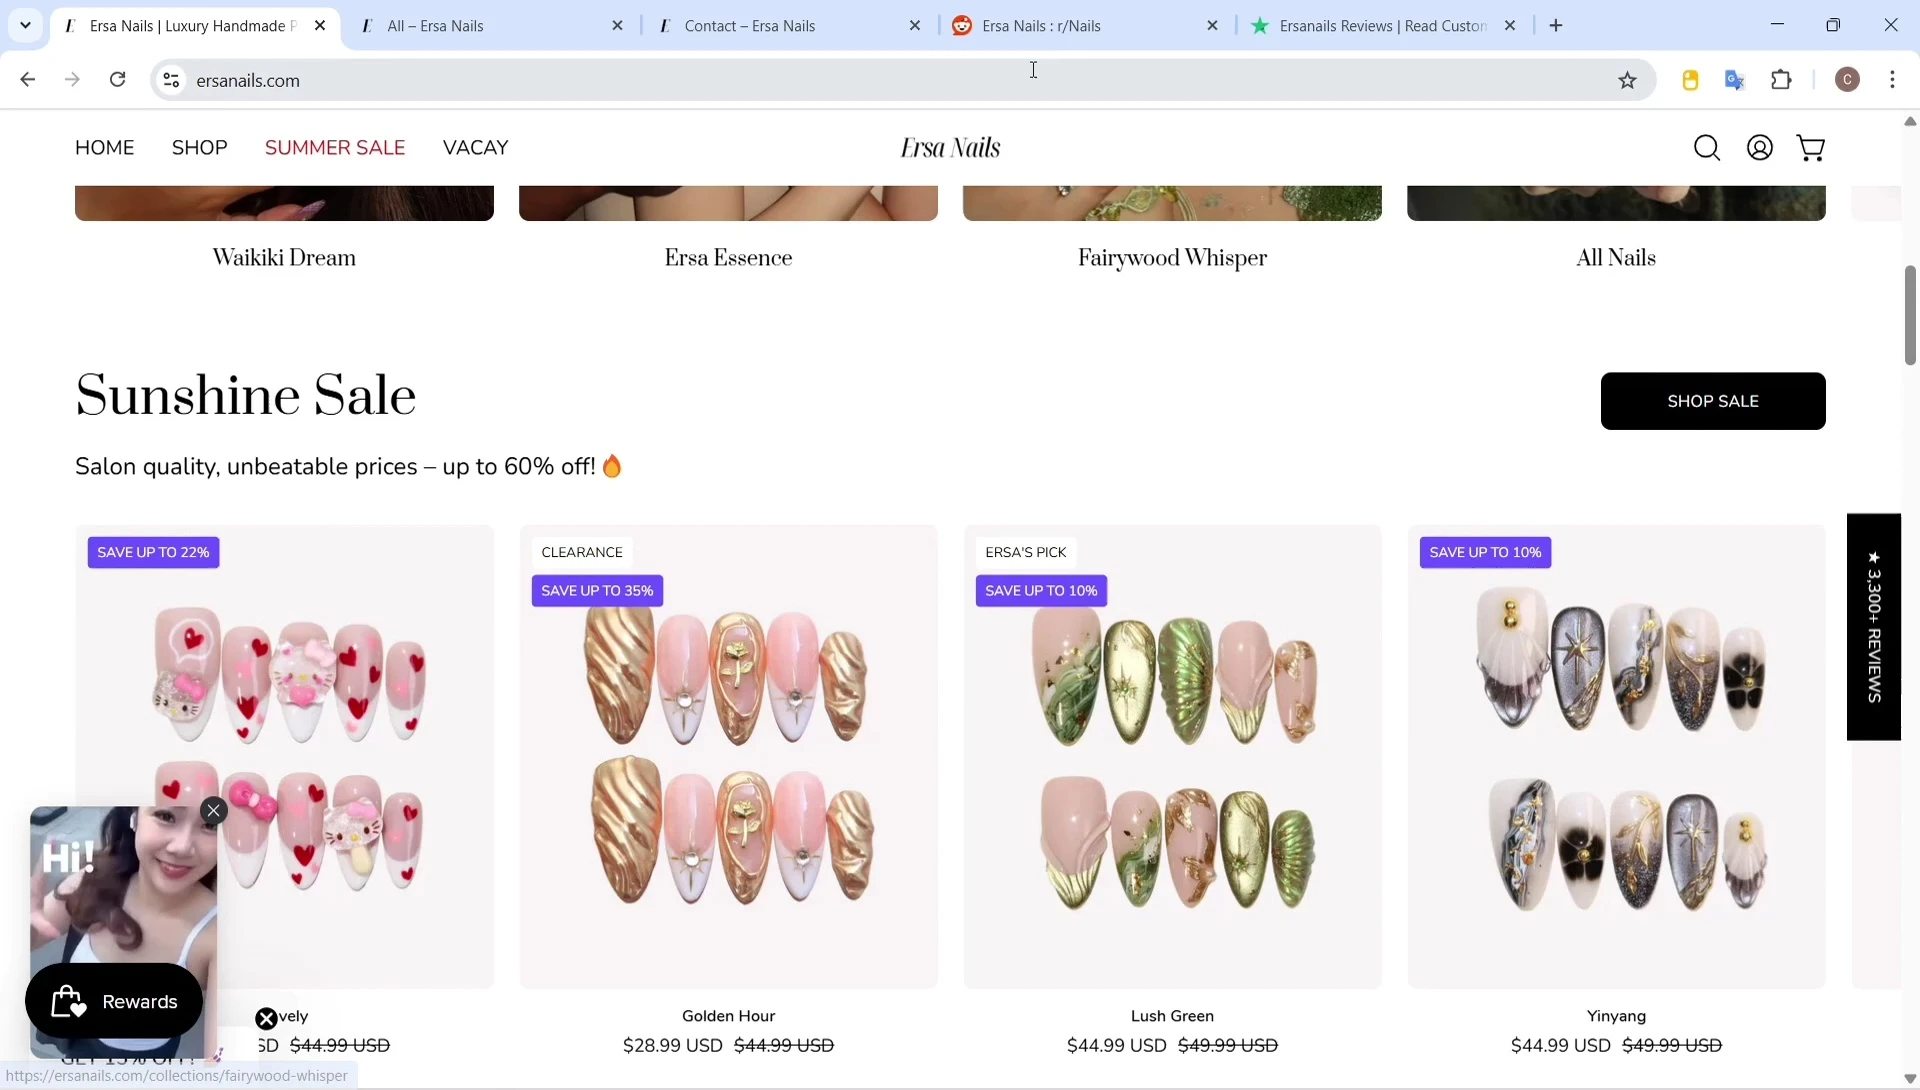Image resolution: width=1920 pixels, height=1090 pixels.
Task: Open Waikiki Dream collection link
Action: [x=284, y=258]
